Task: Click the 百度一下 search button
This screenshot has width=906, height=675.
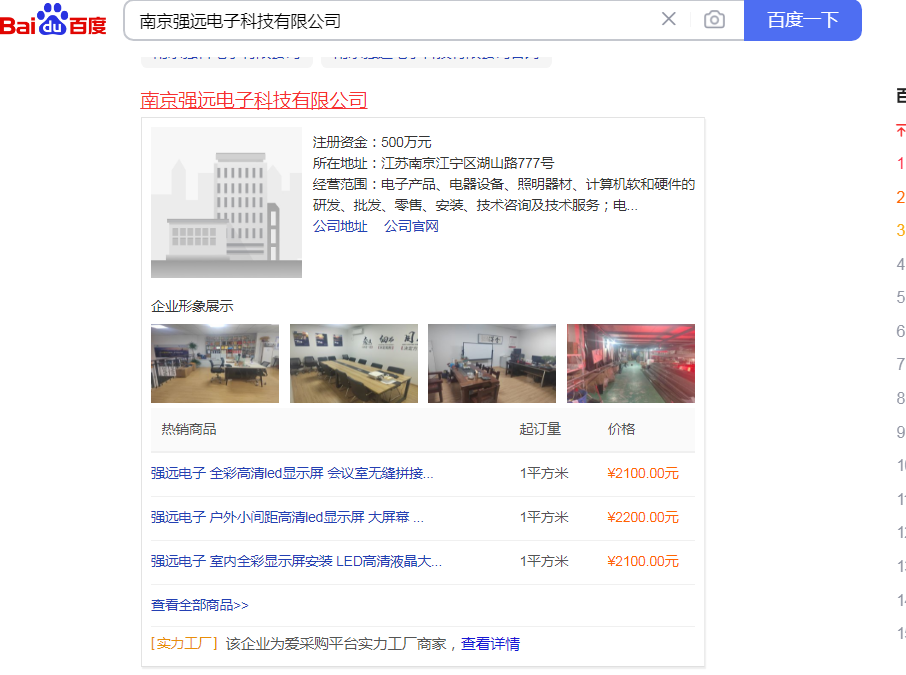Action: [803, 20]
